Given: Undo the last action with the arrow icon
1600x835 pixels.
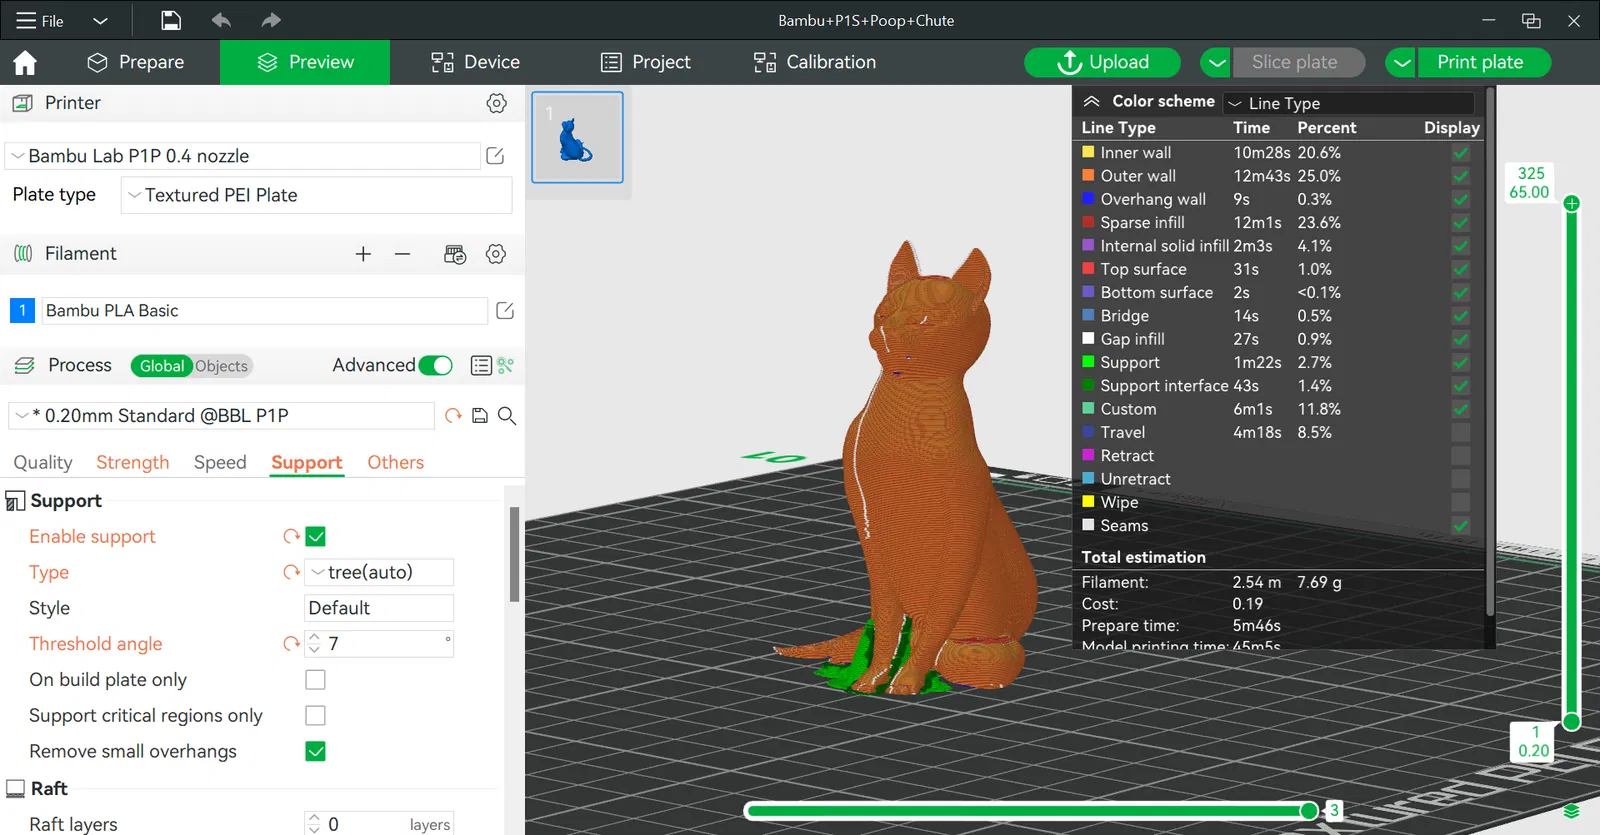Looking at the screenshot, I should point(221,20).
